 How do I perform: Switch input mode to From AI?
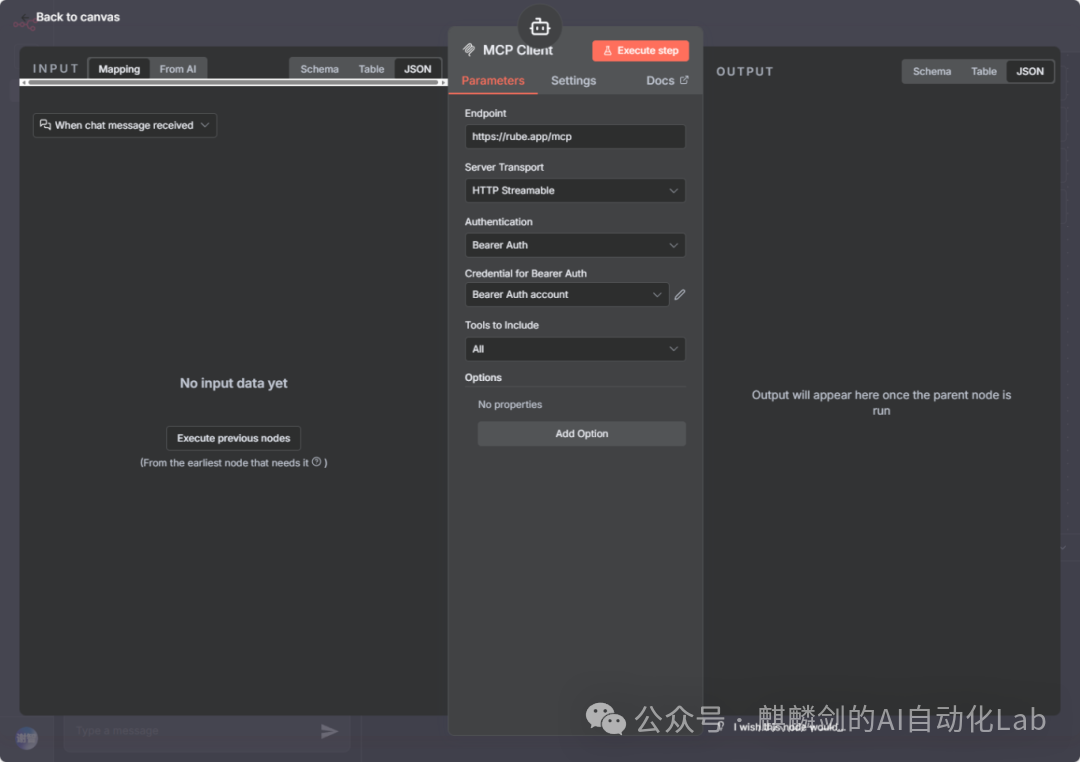click(178, 69)
